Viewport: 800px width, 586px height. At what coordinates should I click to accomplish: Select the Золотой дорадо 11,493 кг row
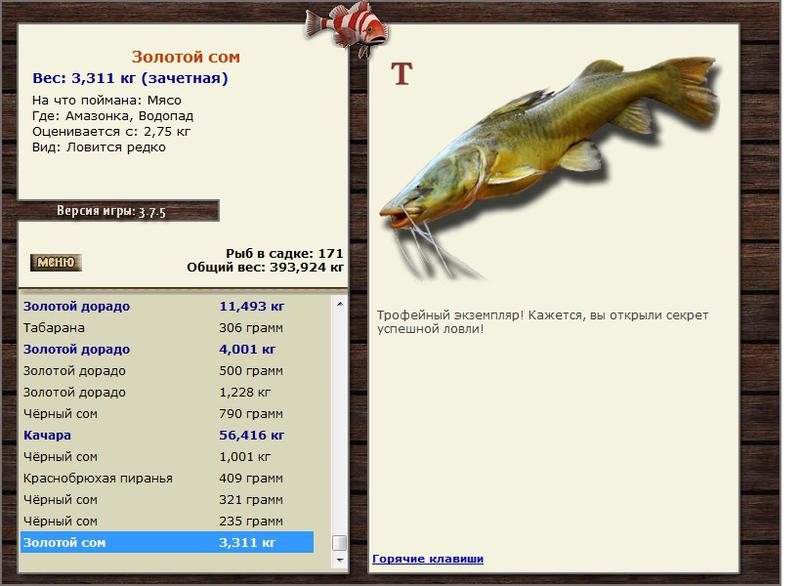(x=167, y=306)
